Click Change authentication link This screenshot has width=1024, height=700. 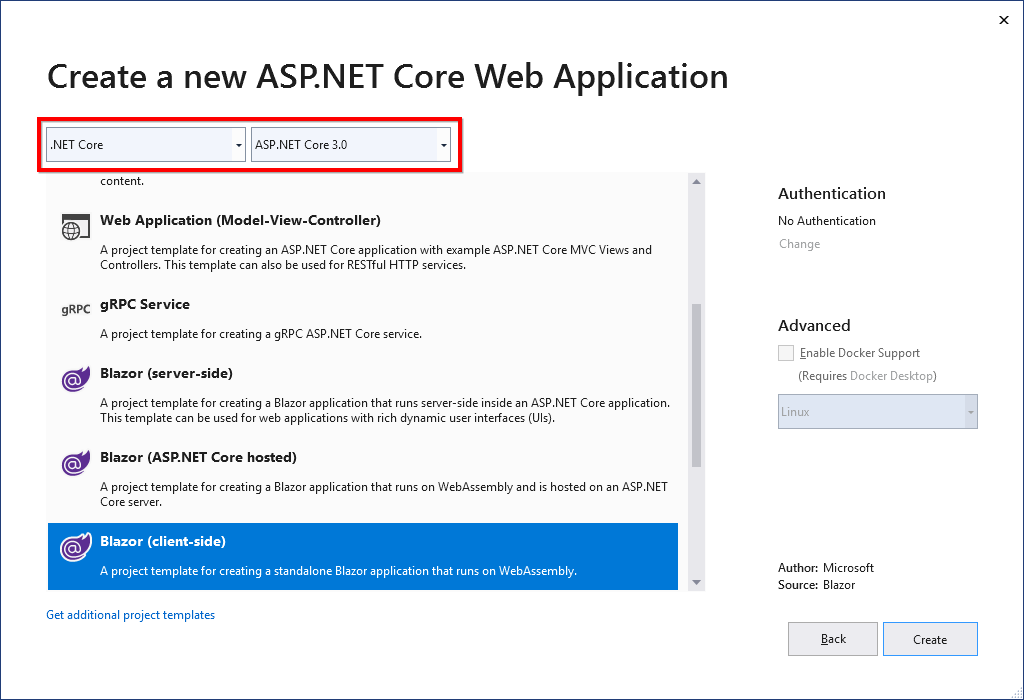799,244
